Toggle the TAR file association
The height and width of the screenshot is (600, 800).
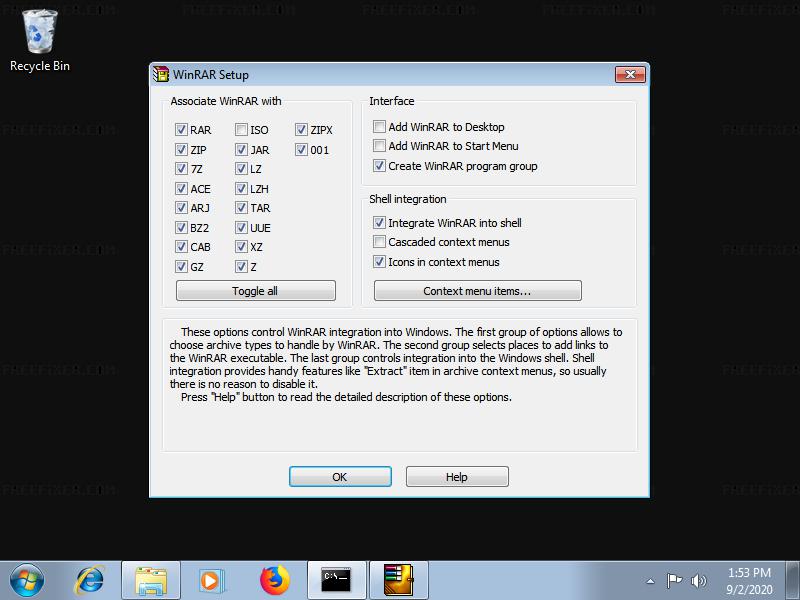click(x=241, y=208)
